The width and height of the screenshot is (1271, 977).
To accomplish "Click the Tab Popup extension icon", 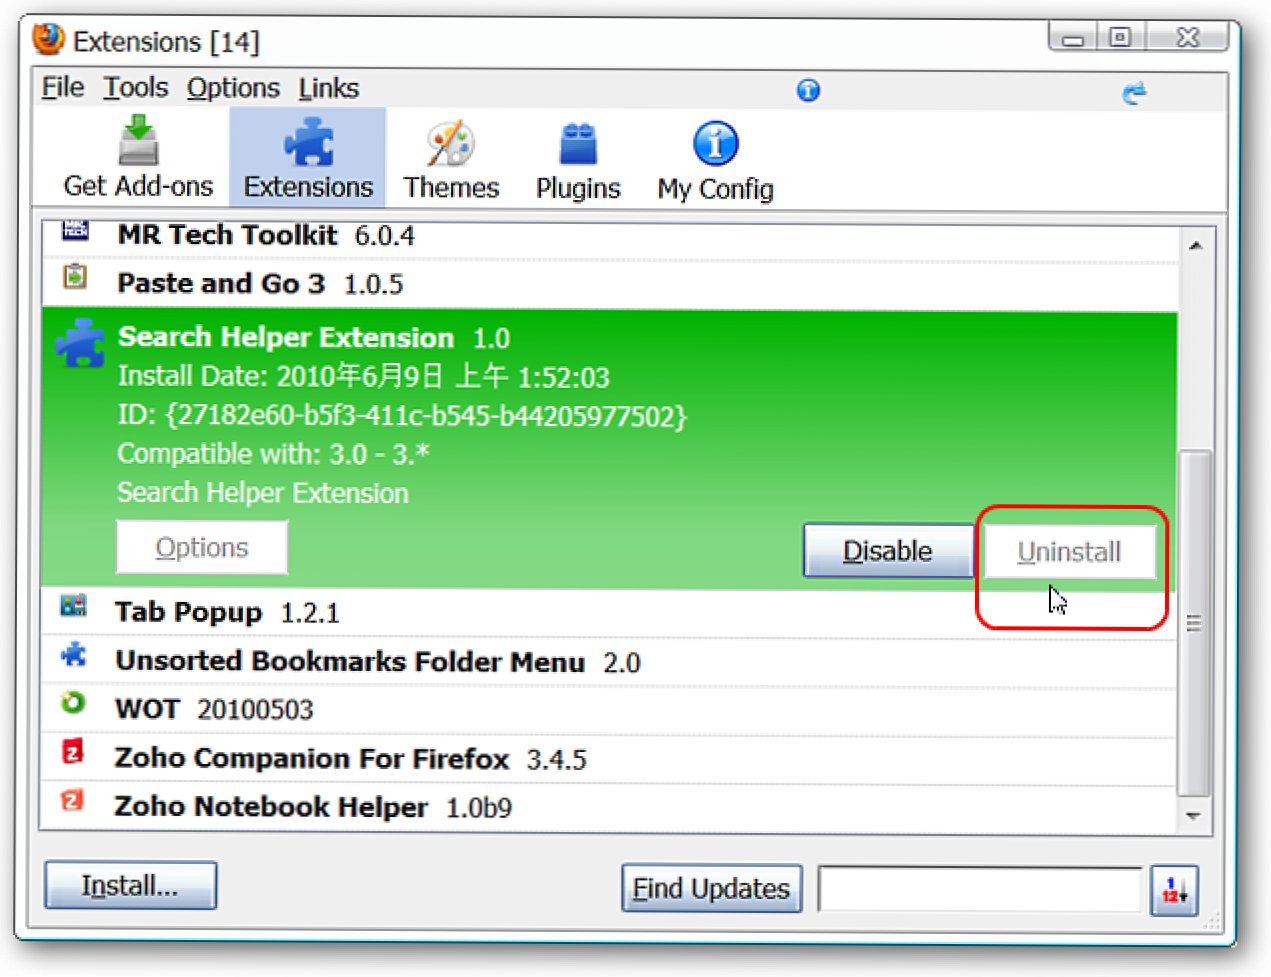I will 73,606.
